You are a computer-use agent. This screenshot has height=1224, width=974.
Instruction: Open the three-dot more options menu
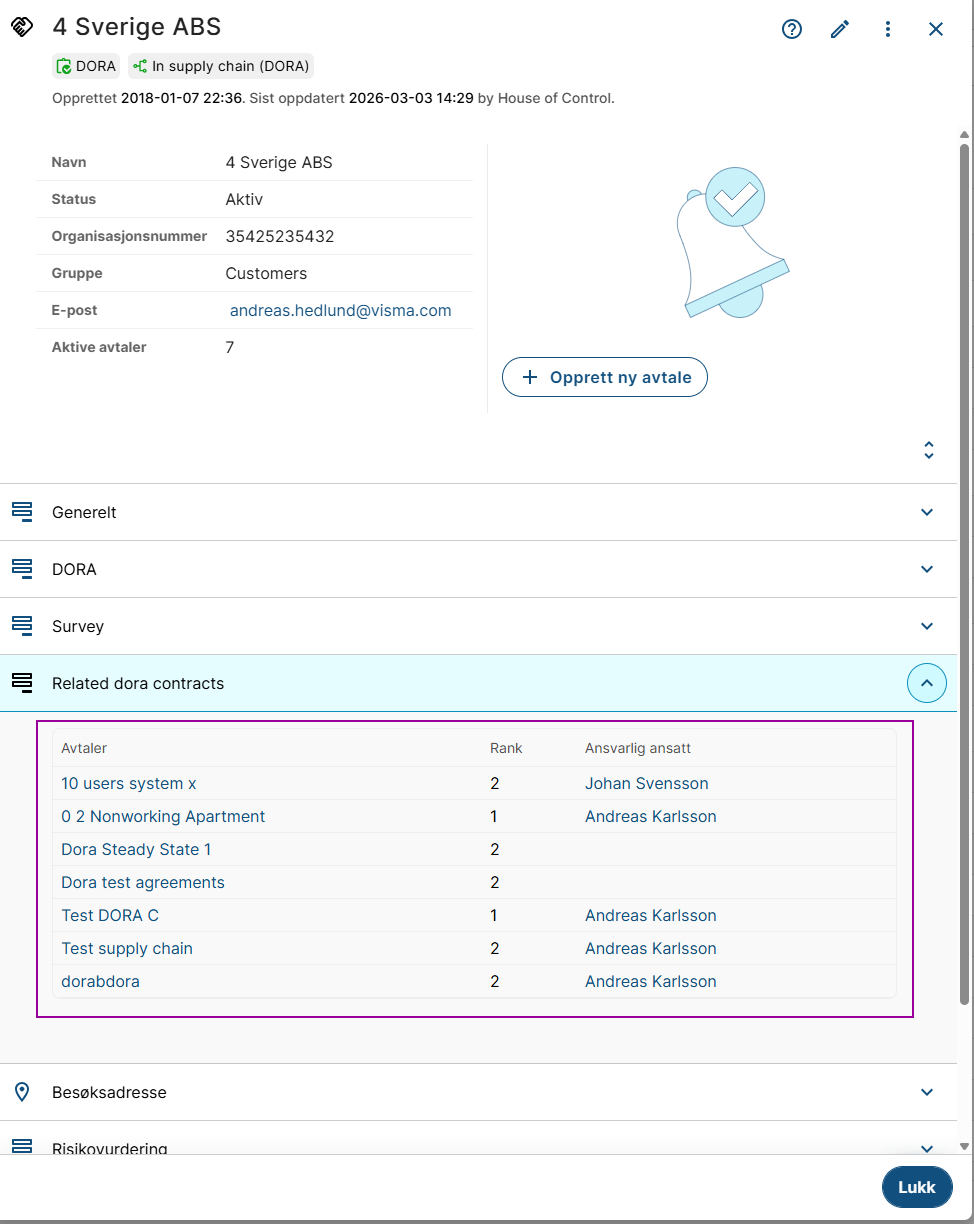pyautogui.click(x=888, y=29)
